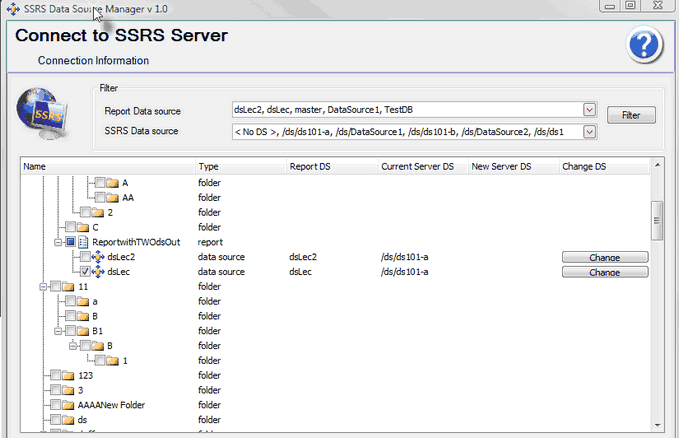Viewport: 679px width, 438px height.
Task: Collapse the B1 folder tree node
Action: (58, 331)
